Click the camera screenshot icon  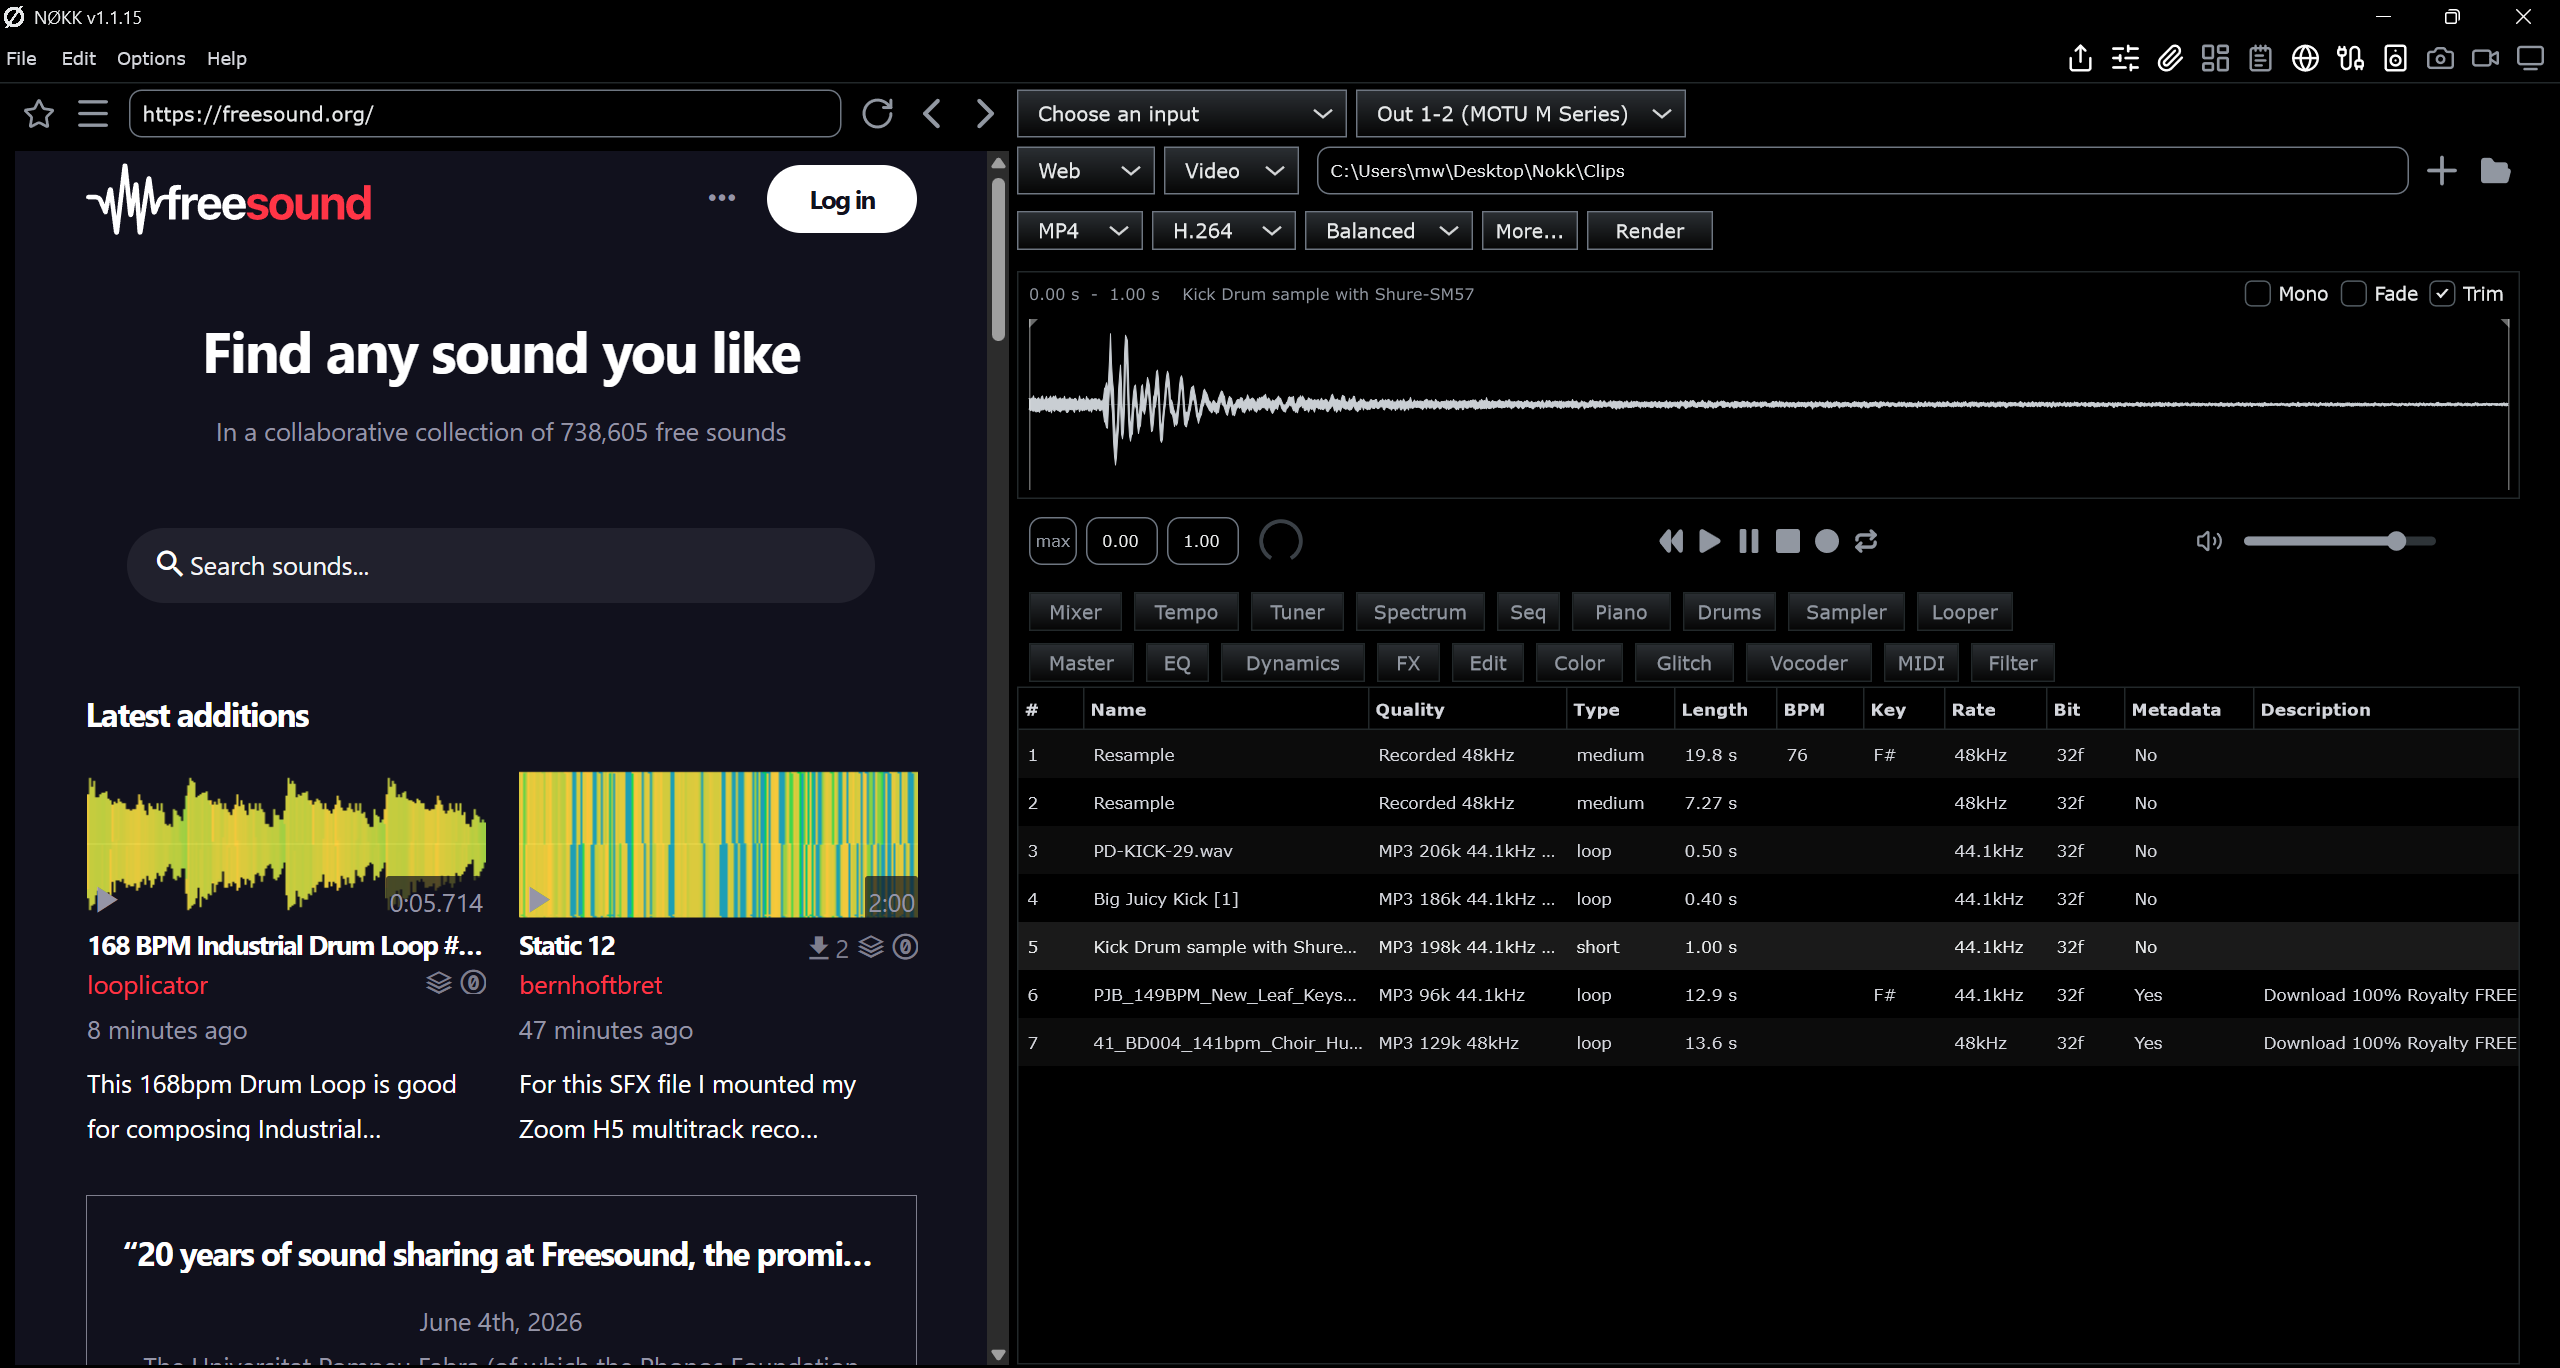pos(2440,59)
